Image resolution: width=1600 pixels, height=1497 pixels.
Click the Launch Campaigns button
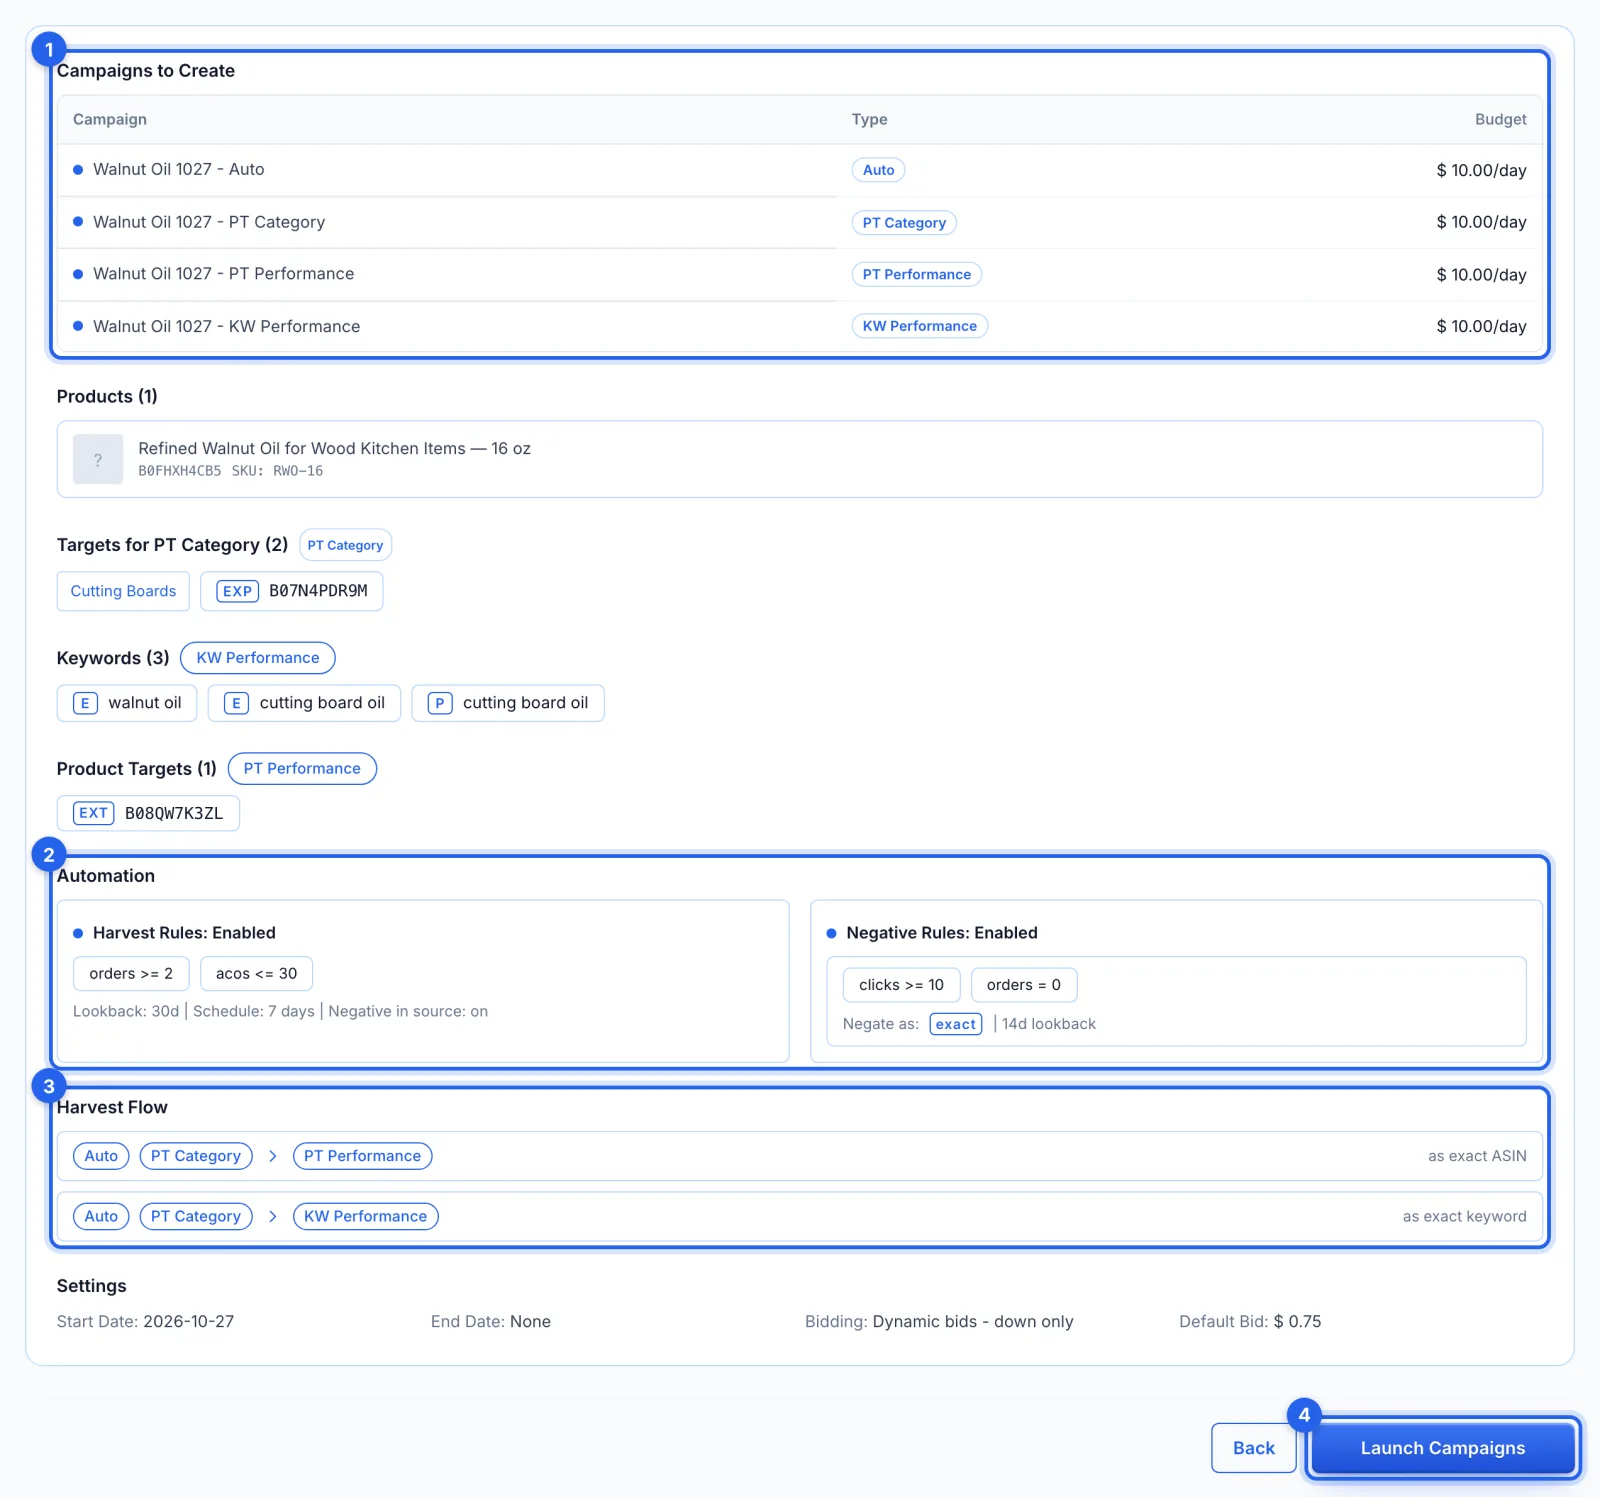1442,1447
